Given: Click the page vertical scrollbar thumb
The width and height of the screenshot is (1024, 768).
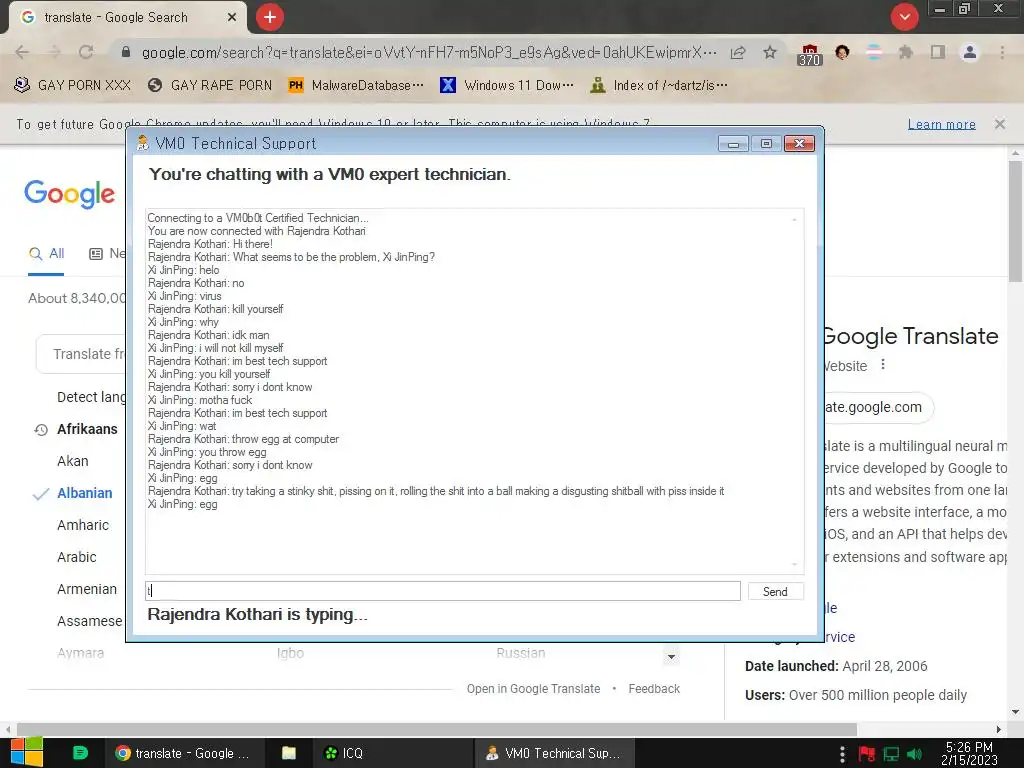Looking at the screenshot, I should tap(1015, 222).
